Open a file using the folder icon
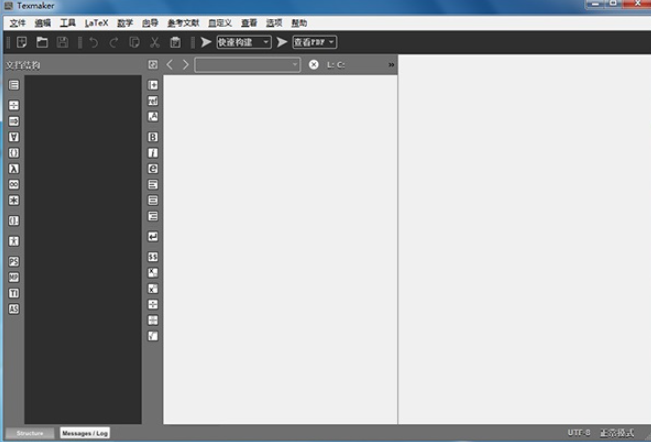Image resolution: width=651 pixels, height=442 pixels. pos(42,42)
